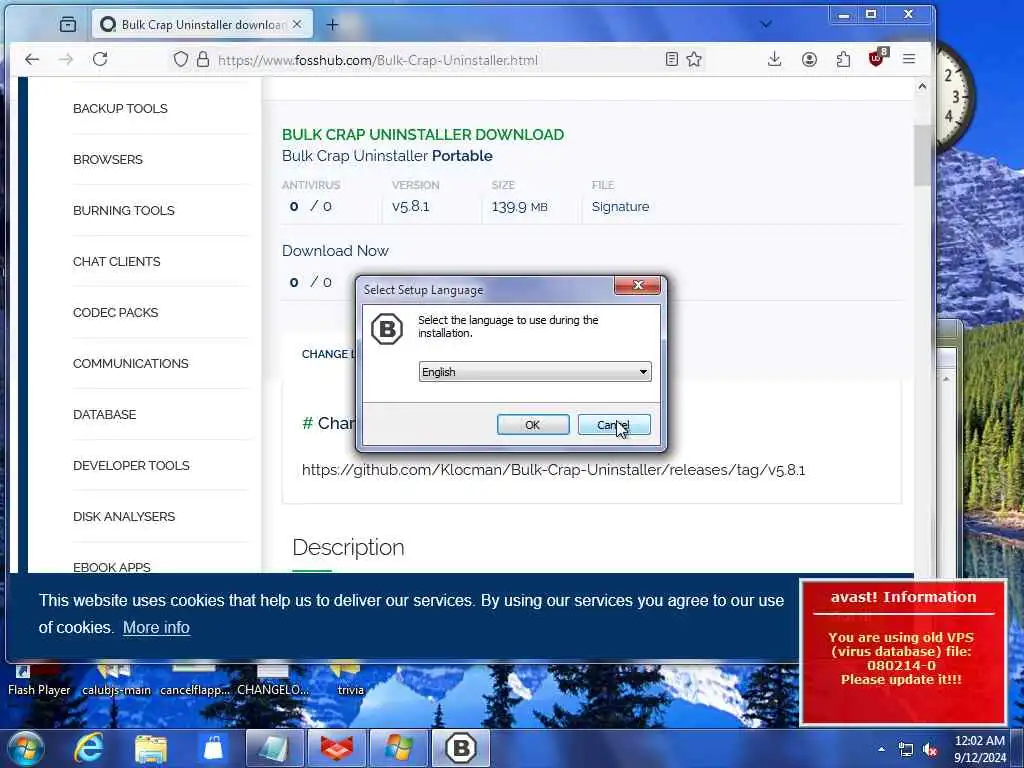Go back with the browser back arrow
This screenshot has width=1024, height=768.
point(32,59)
